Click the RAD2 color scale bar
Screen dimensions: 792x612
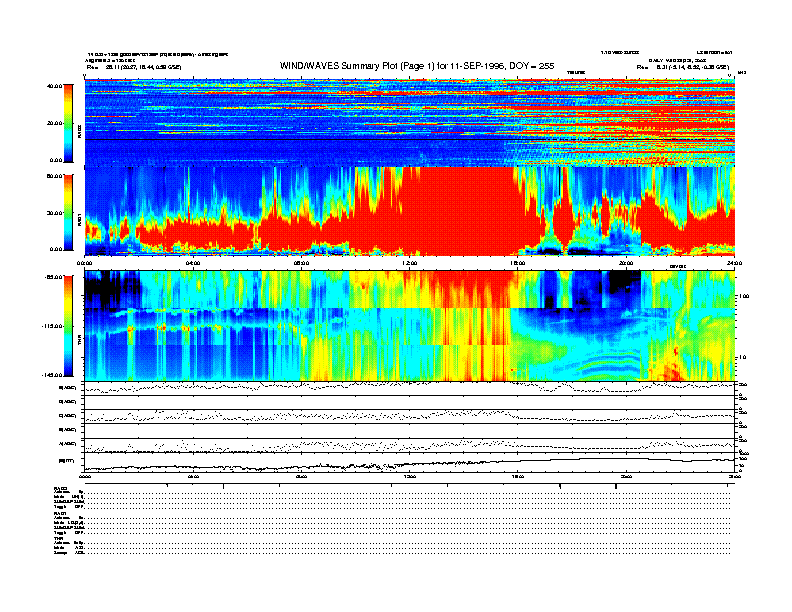coord(68,123)
